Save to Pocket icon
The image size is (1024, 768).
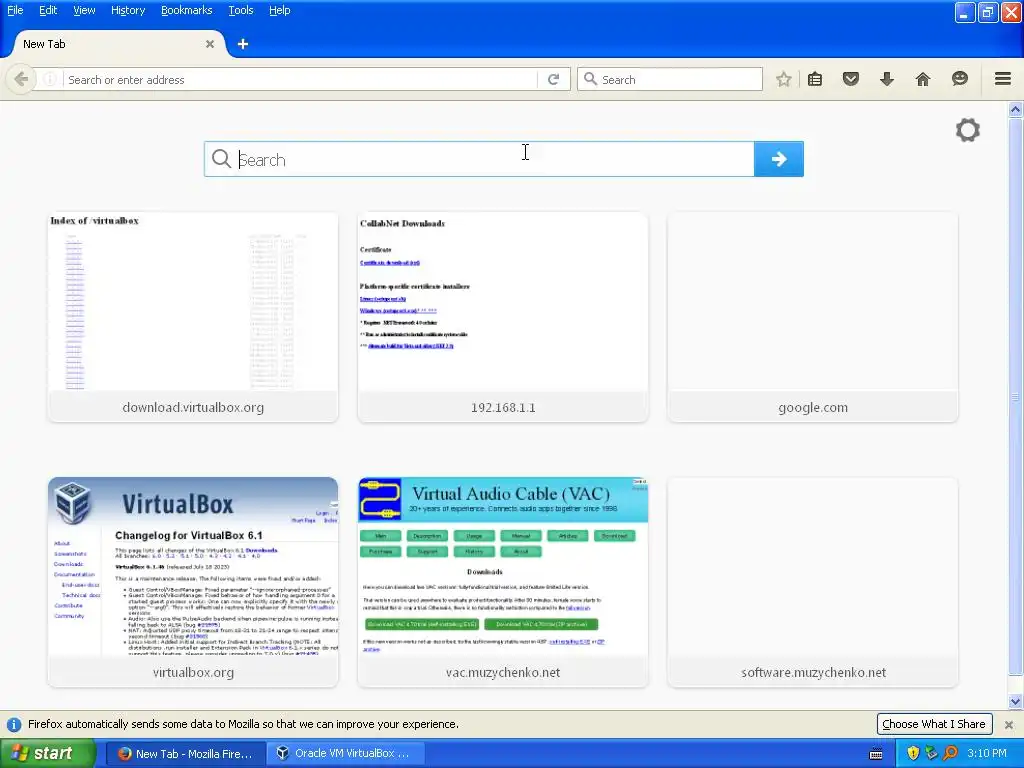pos(850,79)
